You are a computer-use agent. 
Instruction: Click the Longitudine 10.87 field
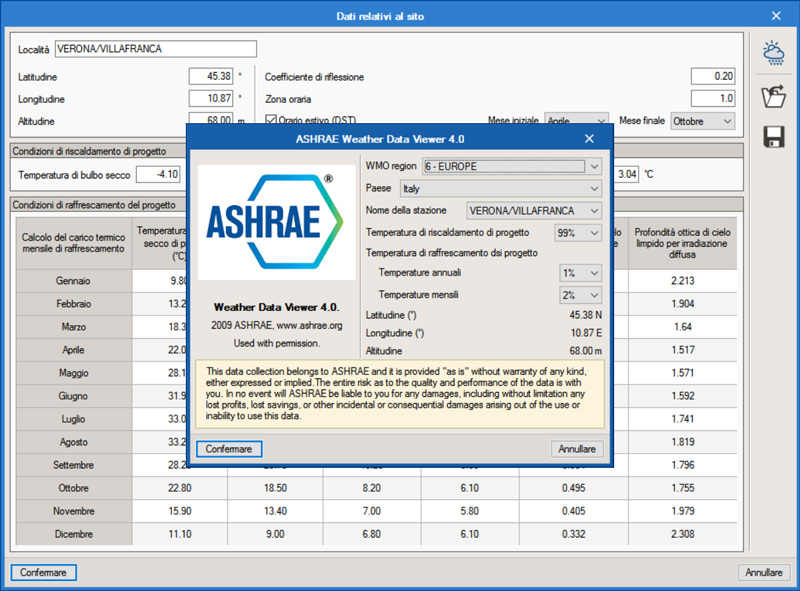(211, 98)
